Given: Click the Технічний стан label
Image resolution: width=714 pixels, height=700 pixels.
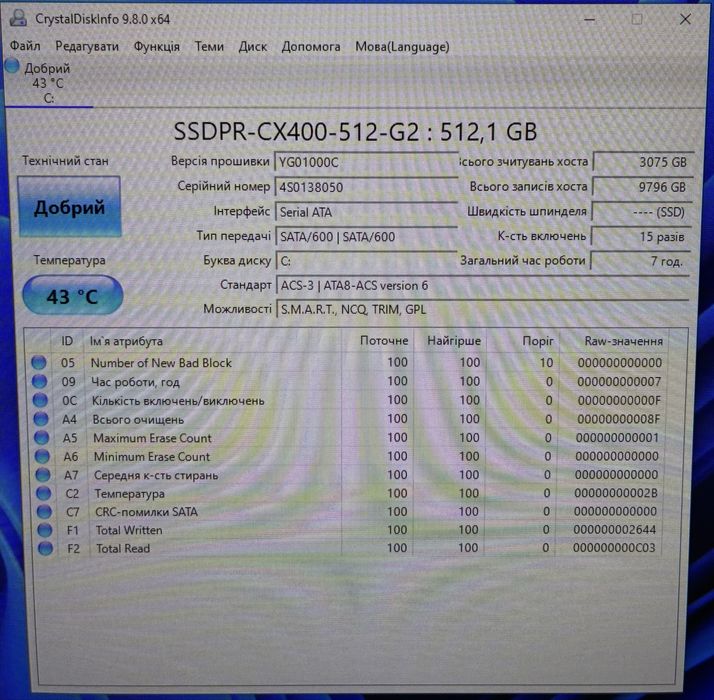Looking at the screenshot, I should (x=66, y=161).
